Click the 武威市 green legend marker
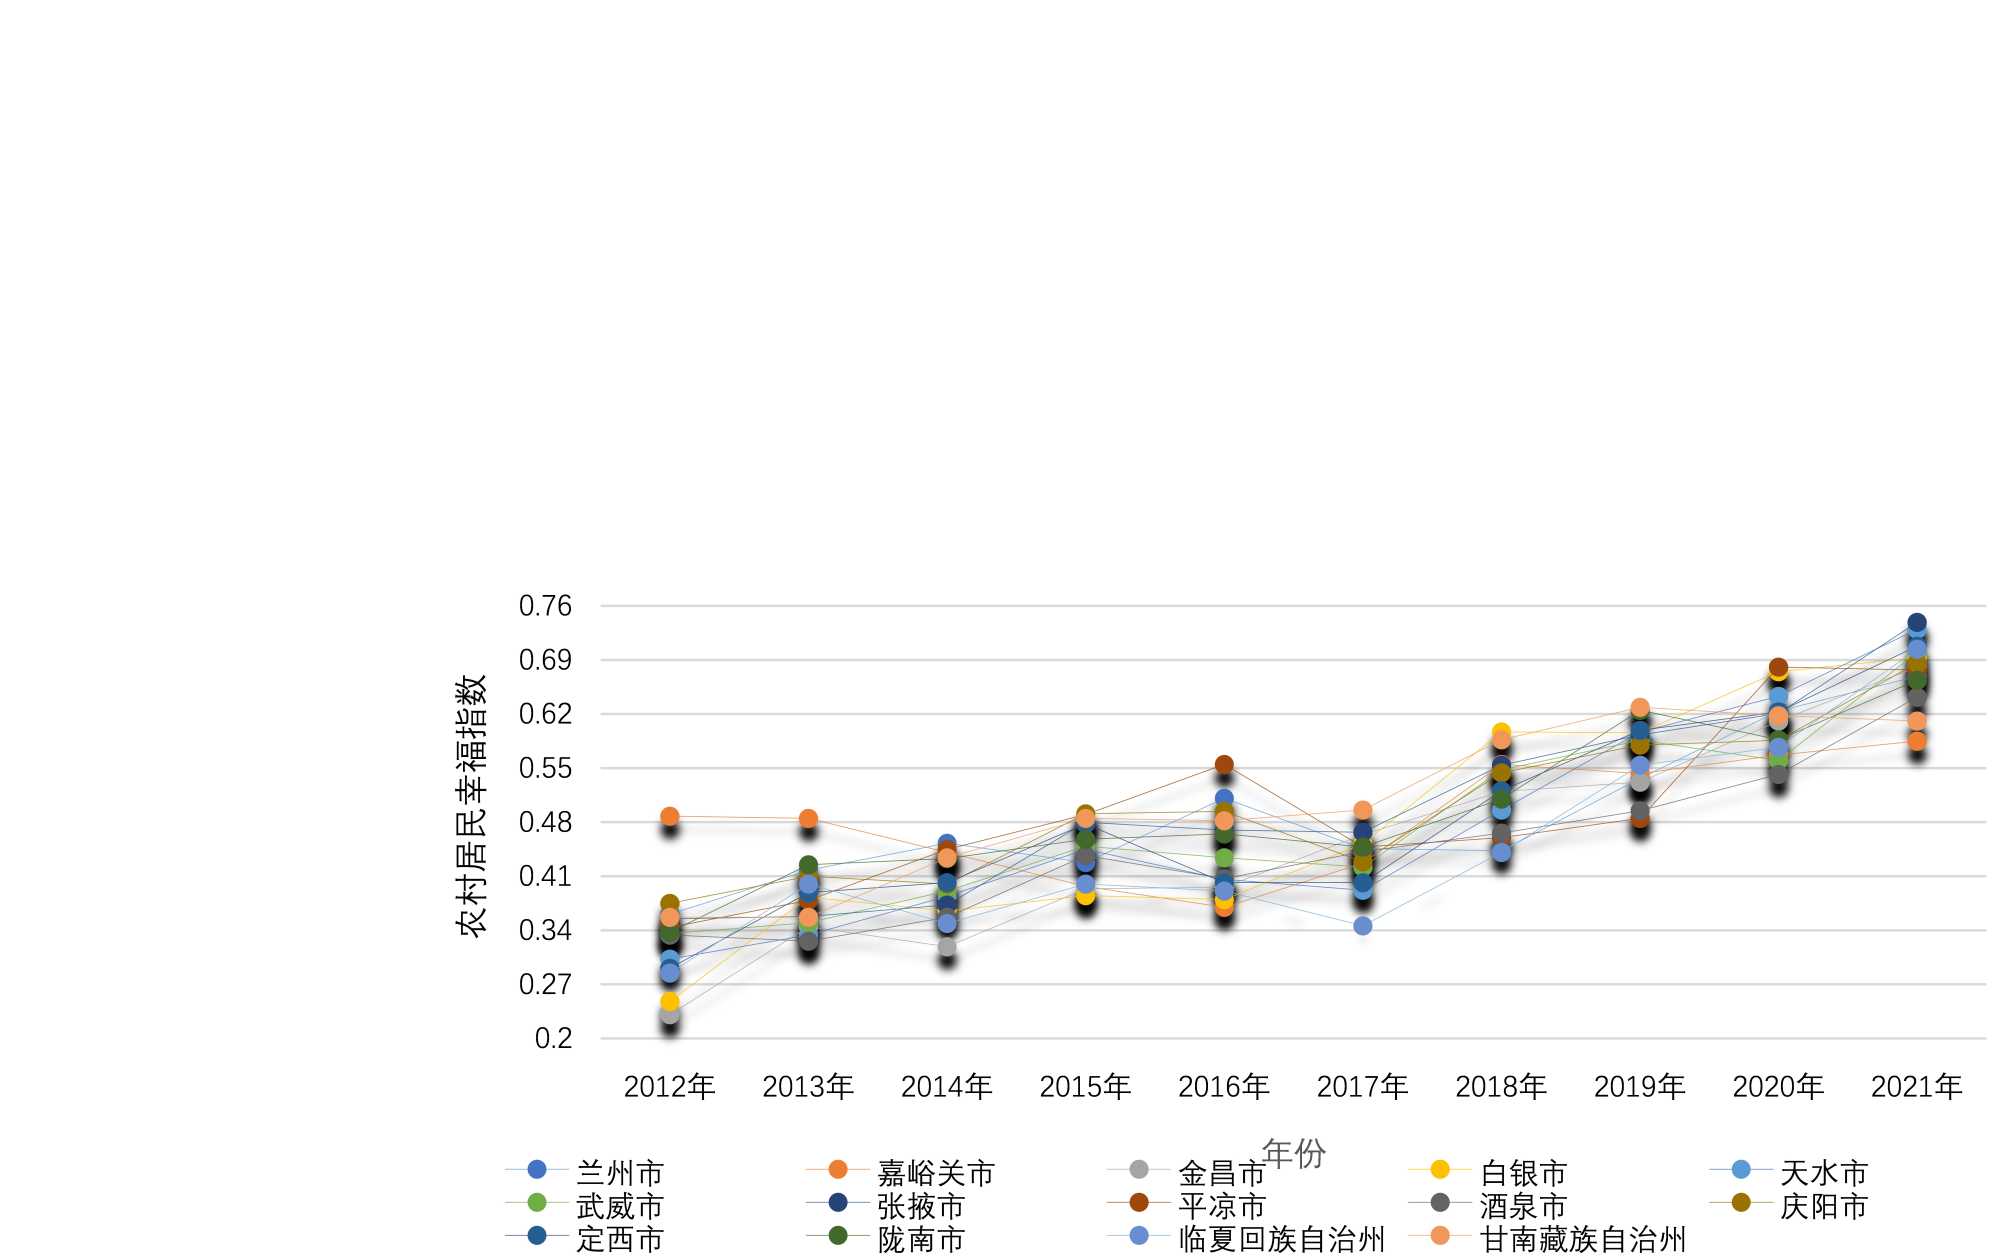Screen dimensions: 2000x1260 click(537, 1202)
